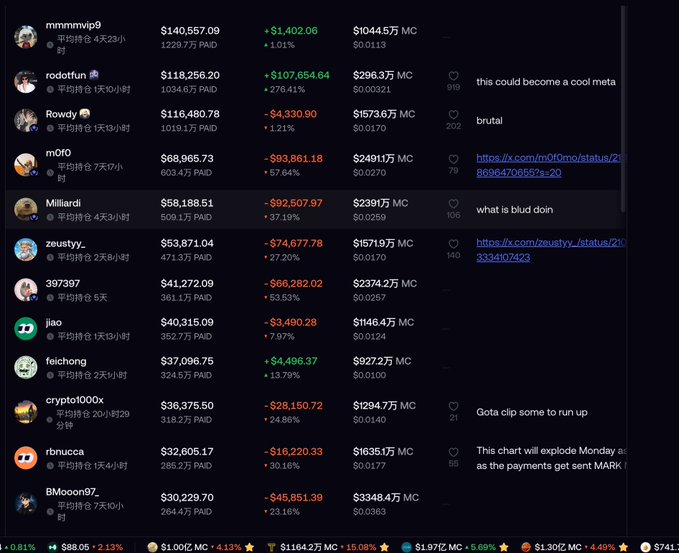This screenshot has width=679, height=553.
Task: Select the BMooon97_ username
Action: point(72,492)
